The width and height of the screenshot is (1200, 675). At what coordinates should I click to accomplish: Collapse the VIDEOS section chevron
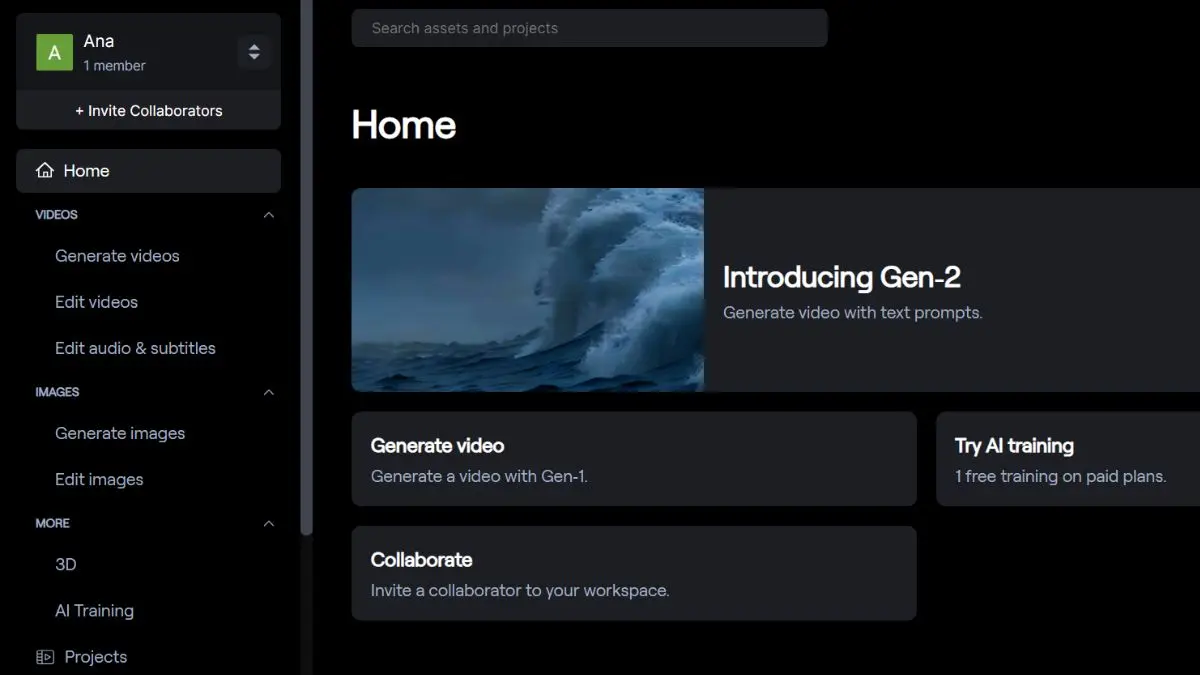(268, 215)
